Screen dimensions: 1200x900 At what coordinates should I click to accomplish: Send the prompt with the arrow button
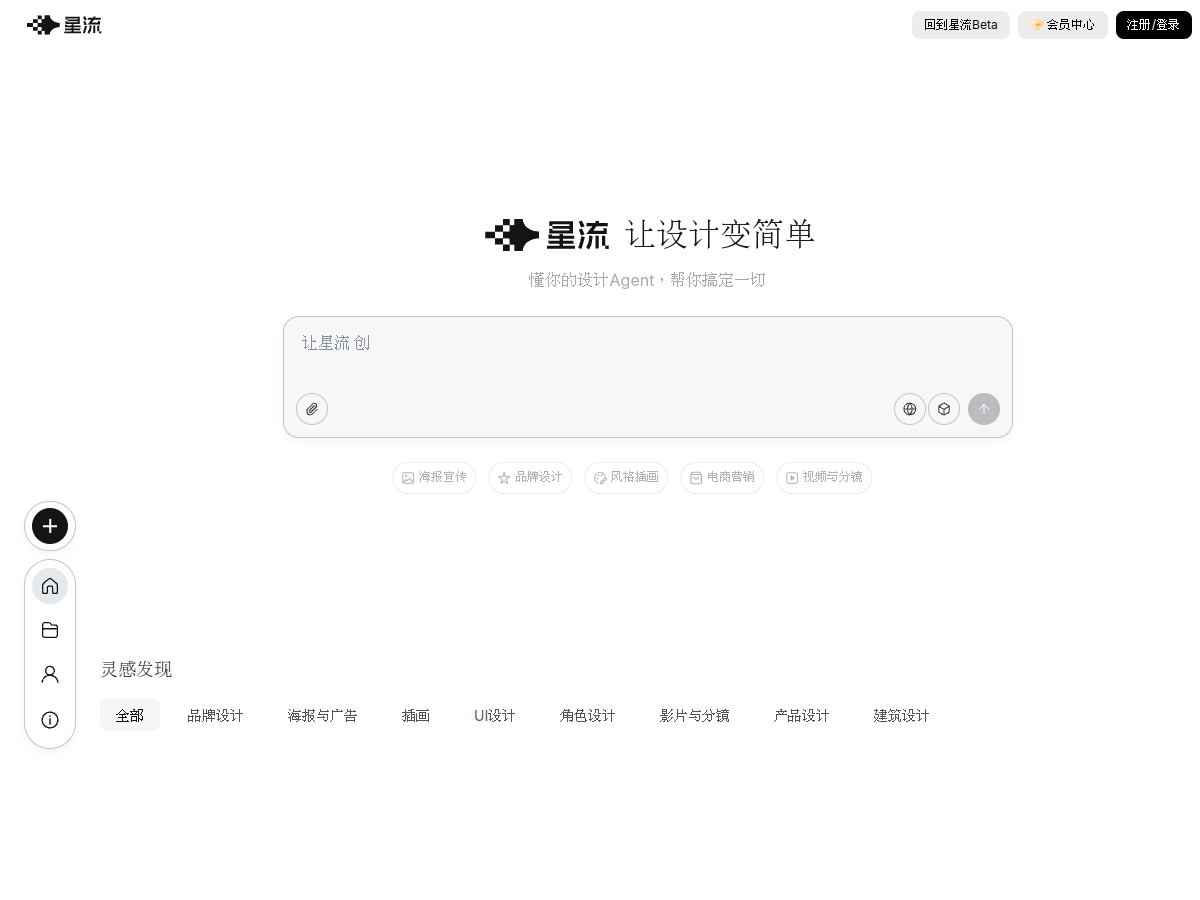pos(984,409)
